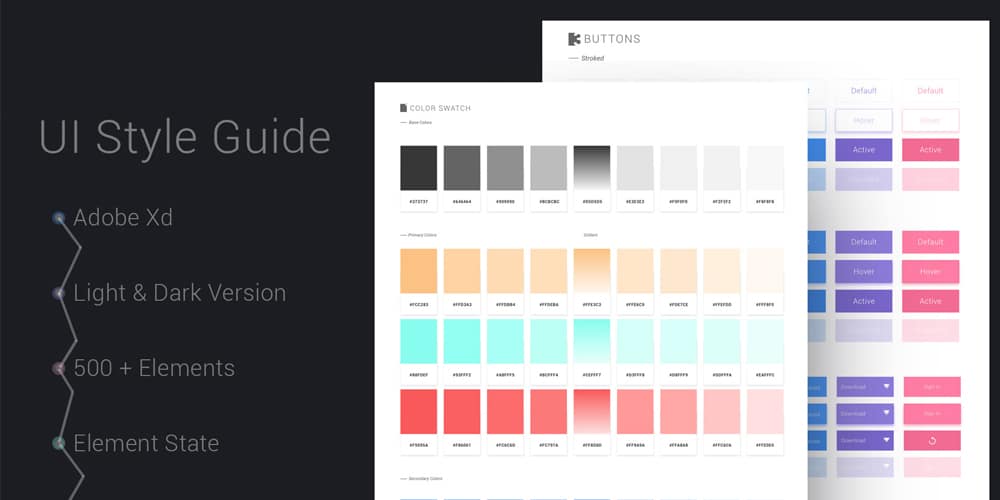This screenshot has height=500, width=1000.
Task: Click the 500 + Elements text
Action: [154, 369]
